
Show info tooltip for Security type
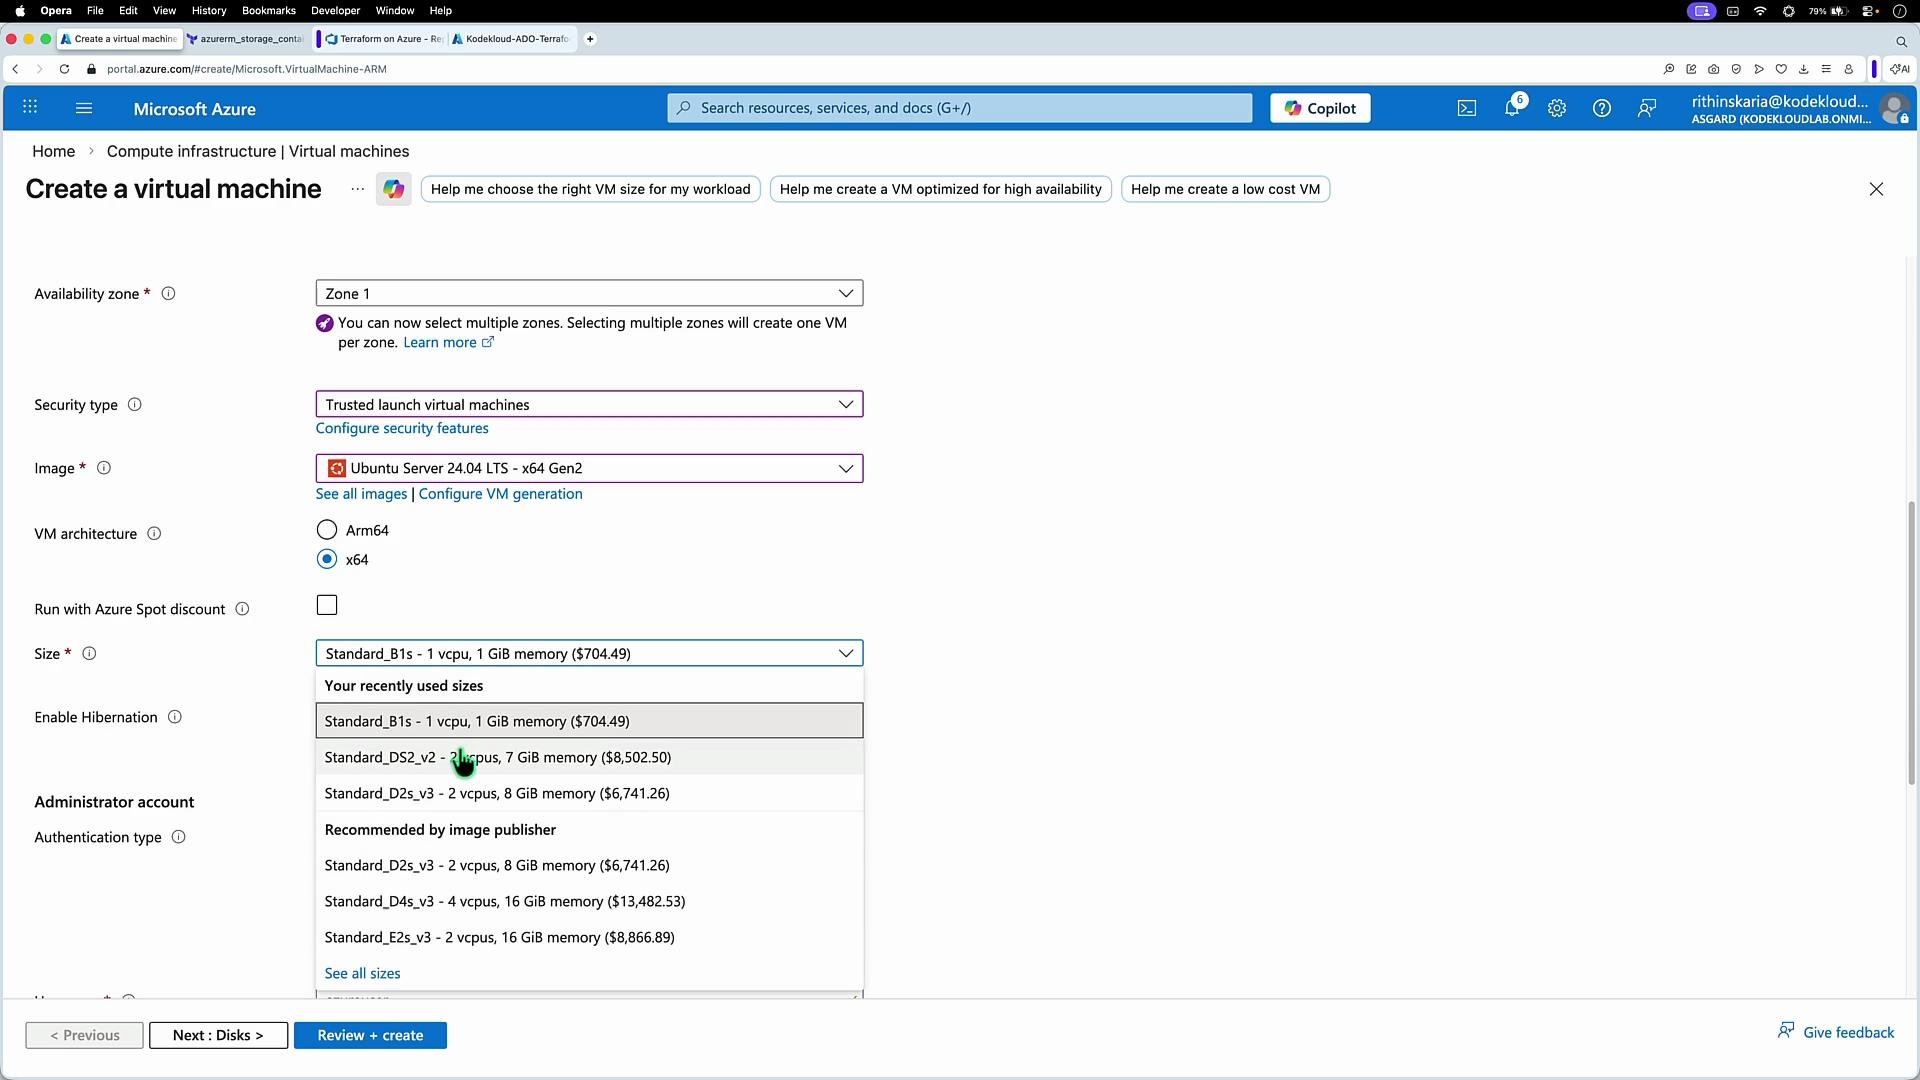click(x=135, y=405)
